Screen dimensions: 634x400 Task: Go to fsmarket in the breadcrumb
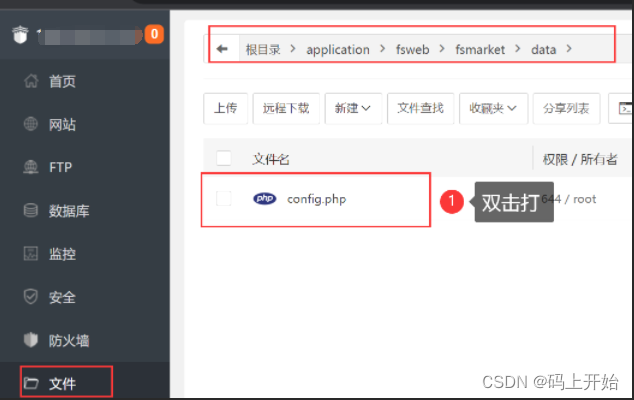tap(480, 49)
